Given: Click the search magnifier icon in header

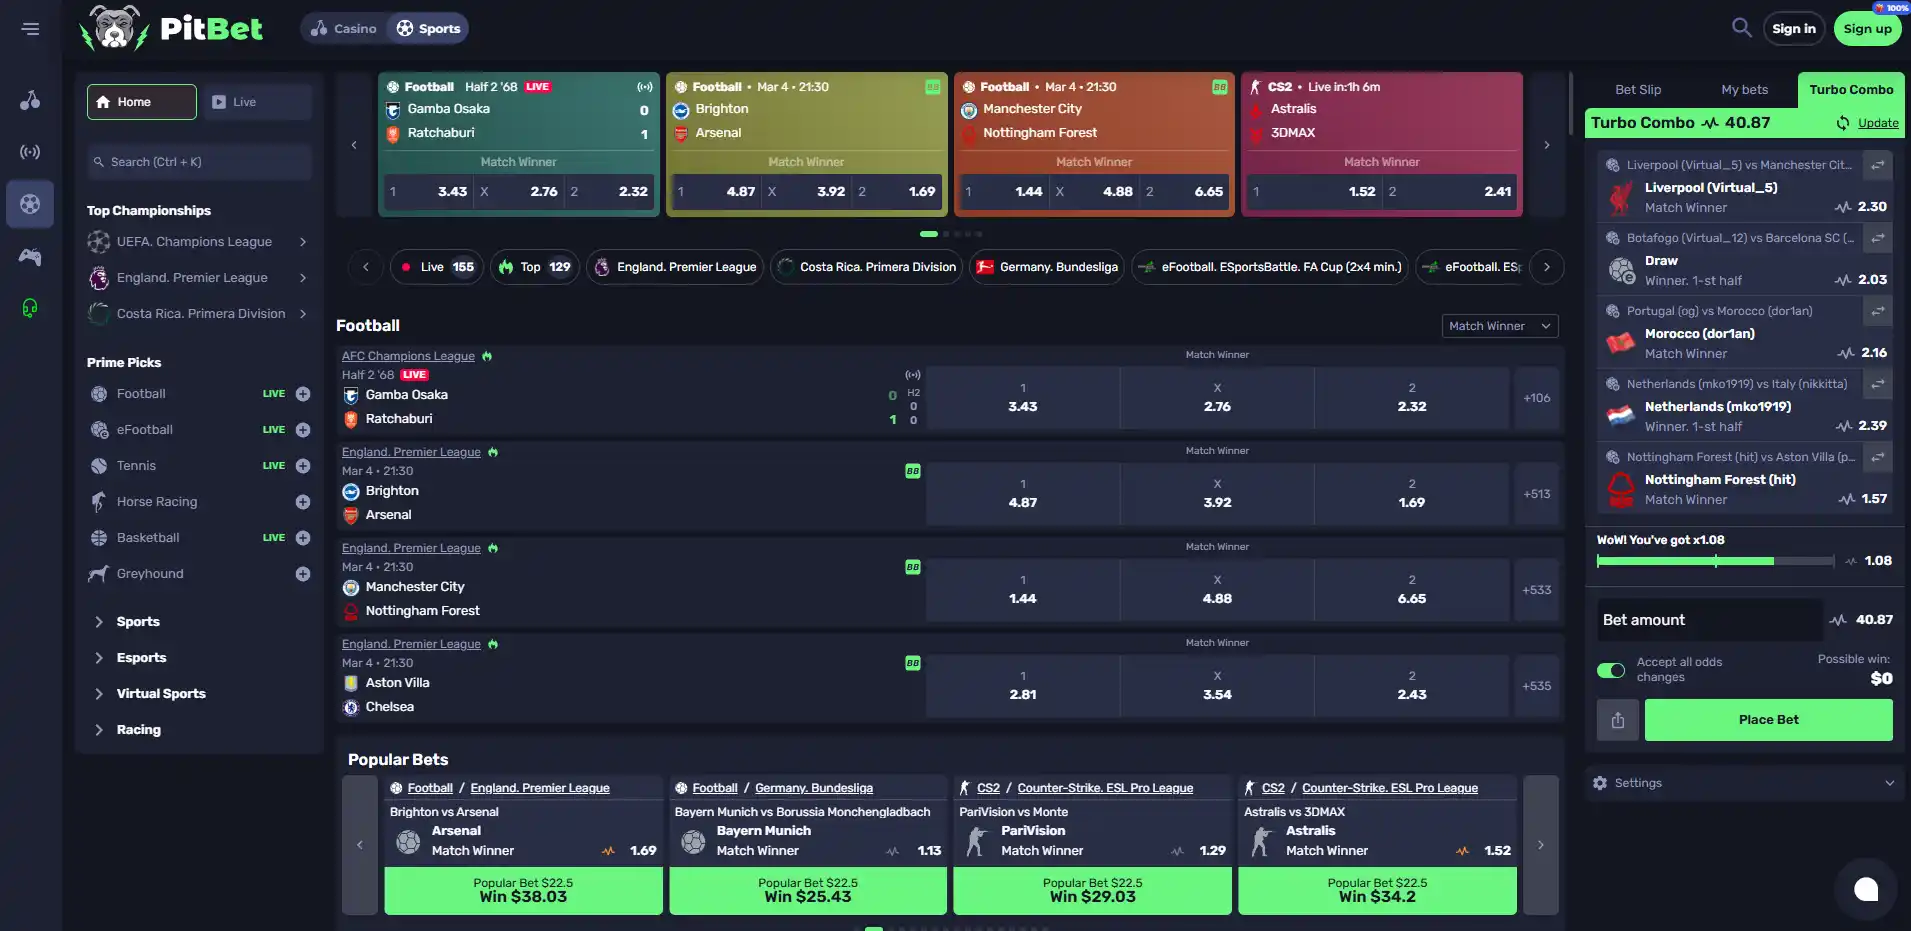Looking at the screenshot, I should [1741, 28].
